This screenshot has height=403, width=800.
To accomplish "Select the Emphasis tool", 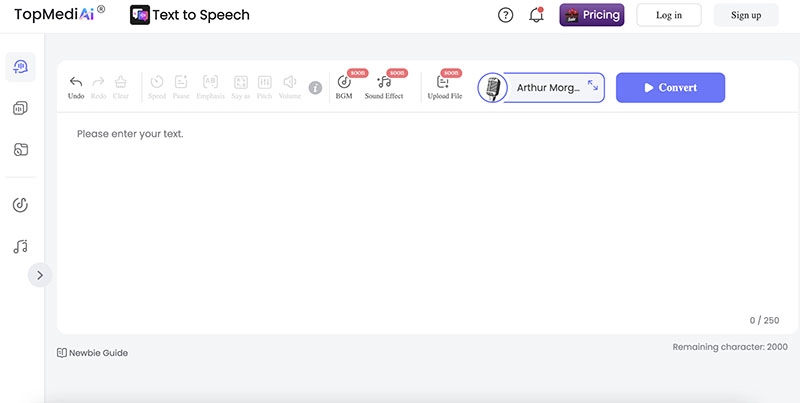I will (x=210, y=83).
